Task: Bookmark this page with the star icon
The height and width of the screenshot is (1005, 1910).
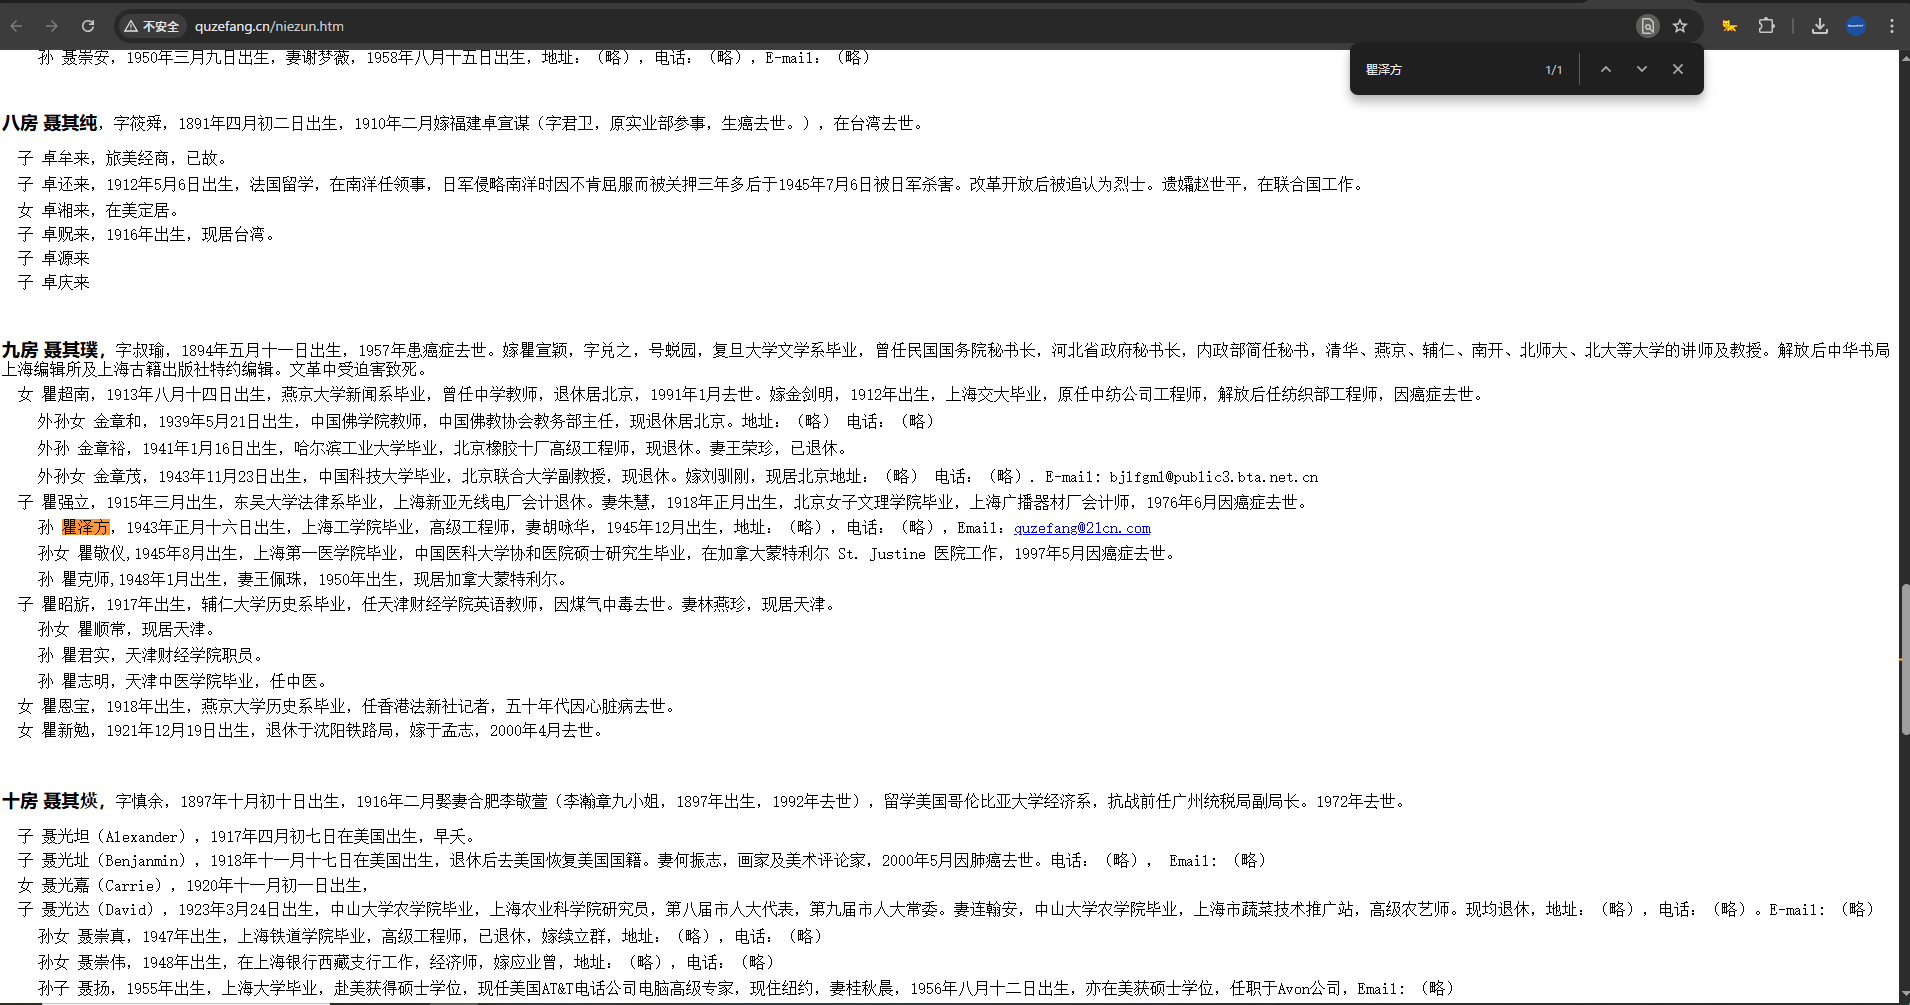Action: click(x=1680, y=26)
